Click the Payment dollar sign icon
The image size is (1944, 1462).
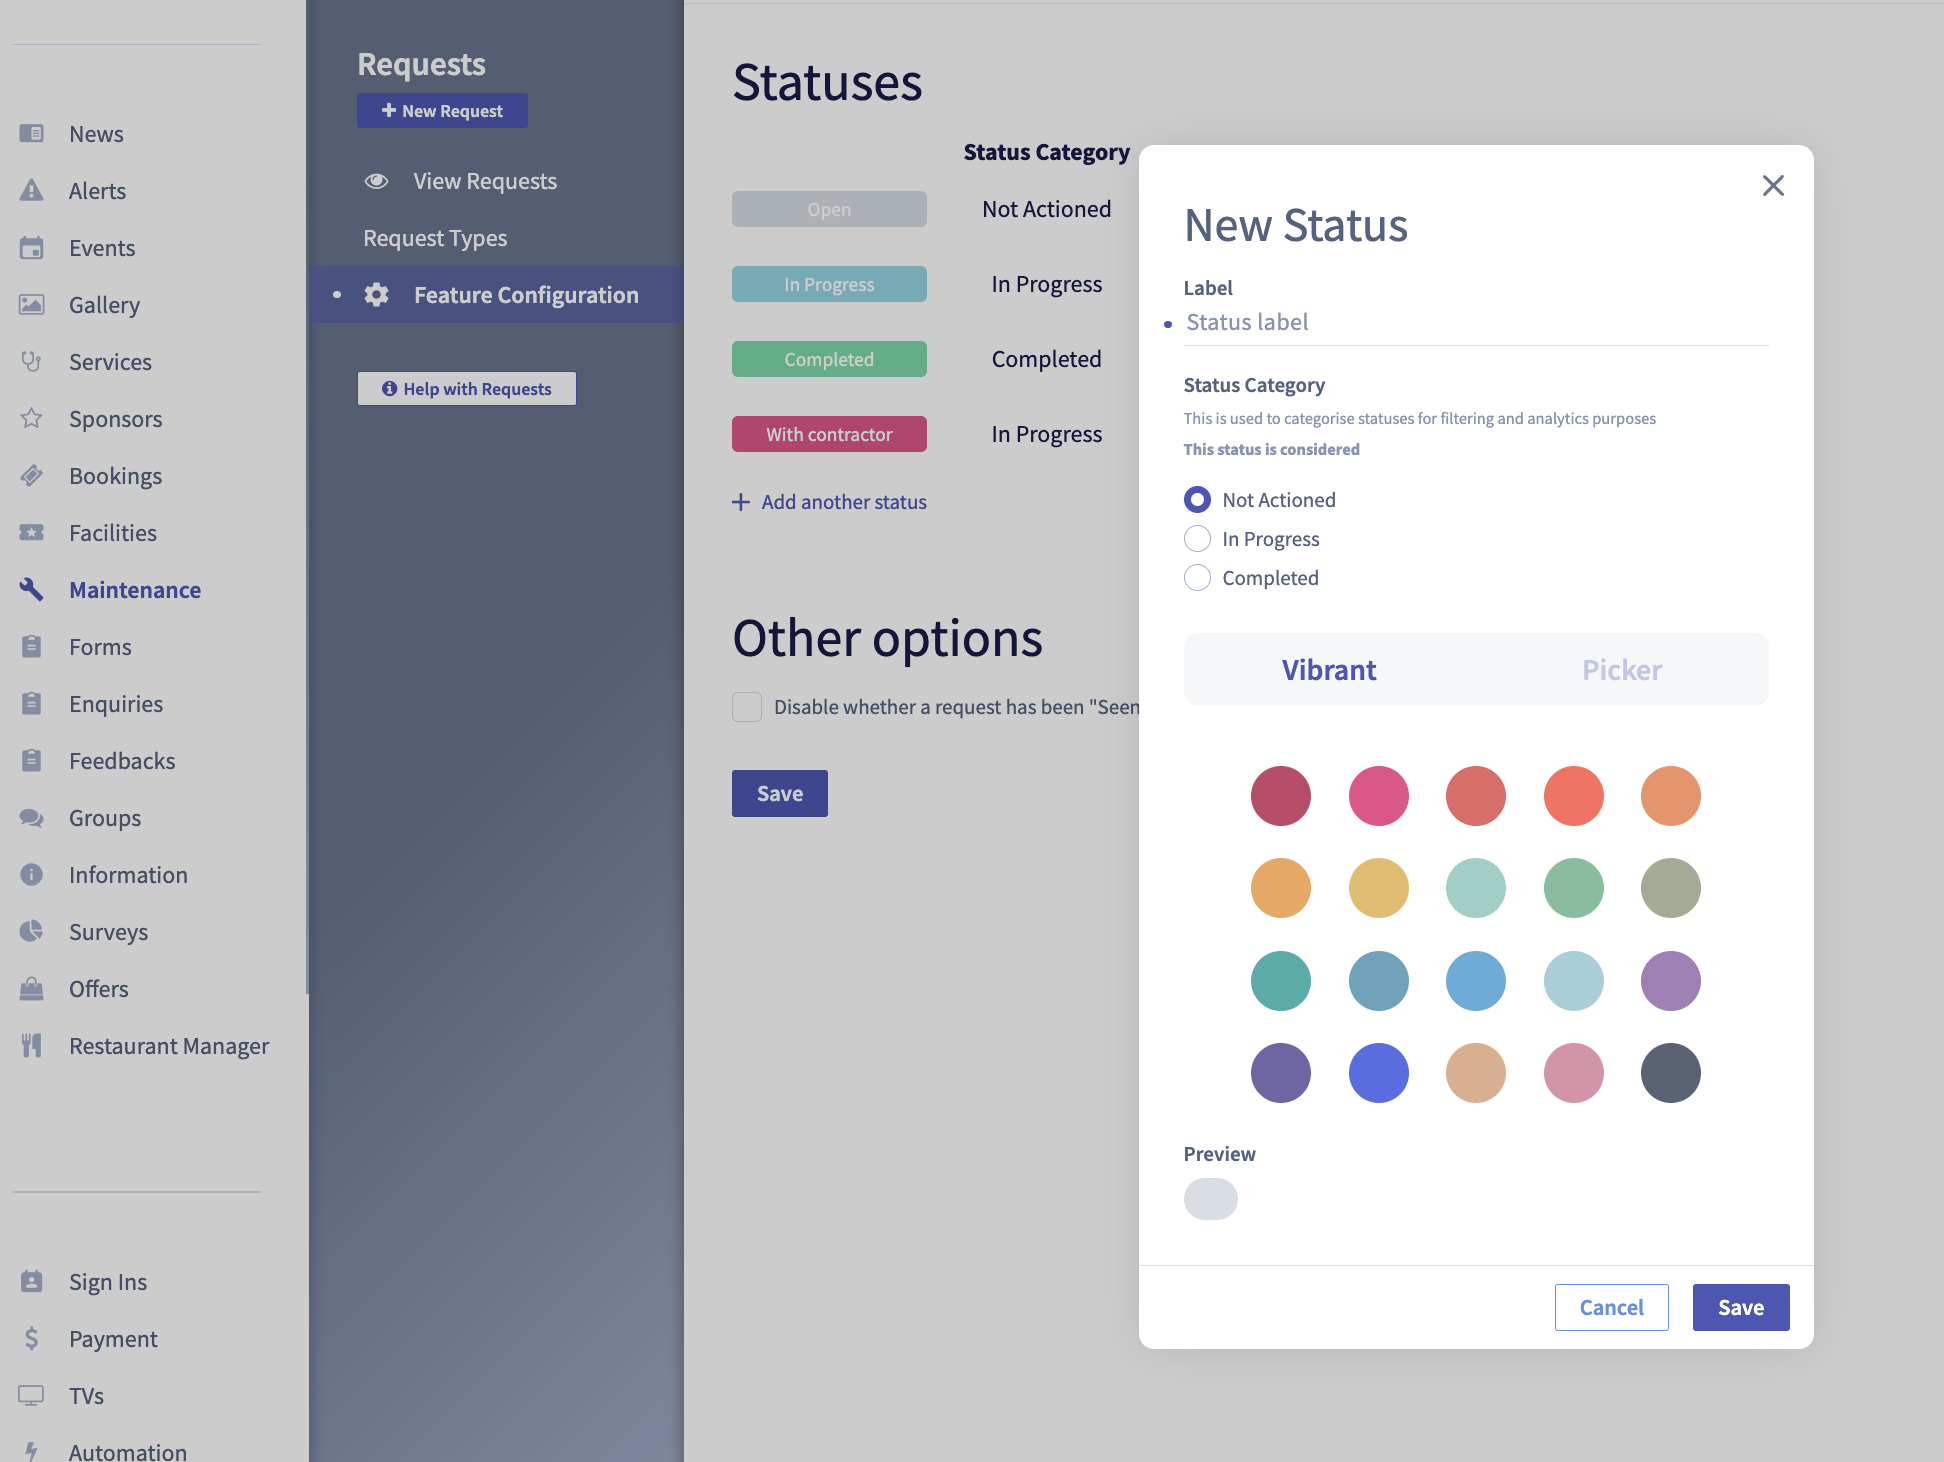pyautogui.click(x=32, y=1338)
